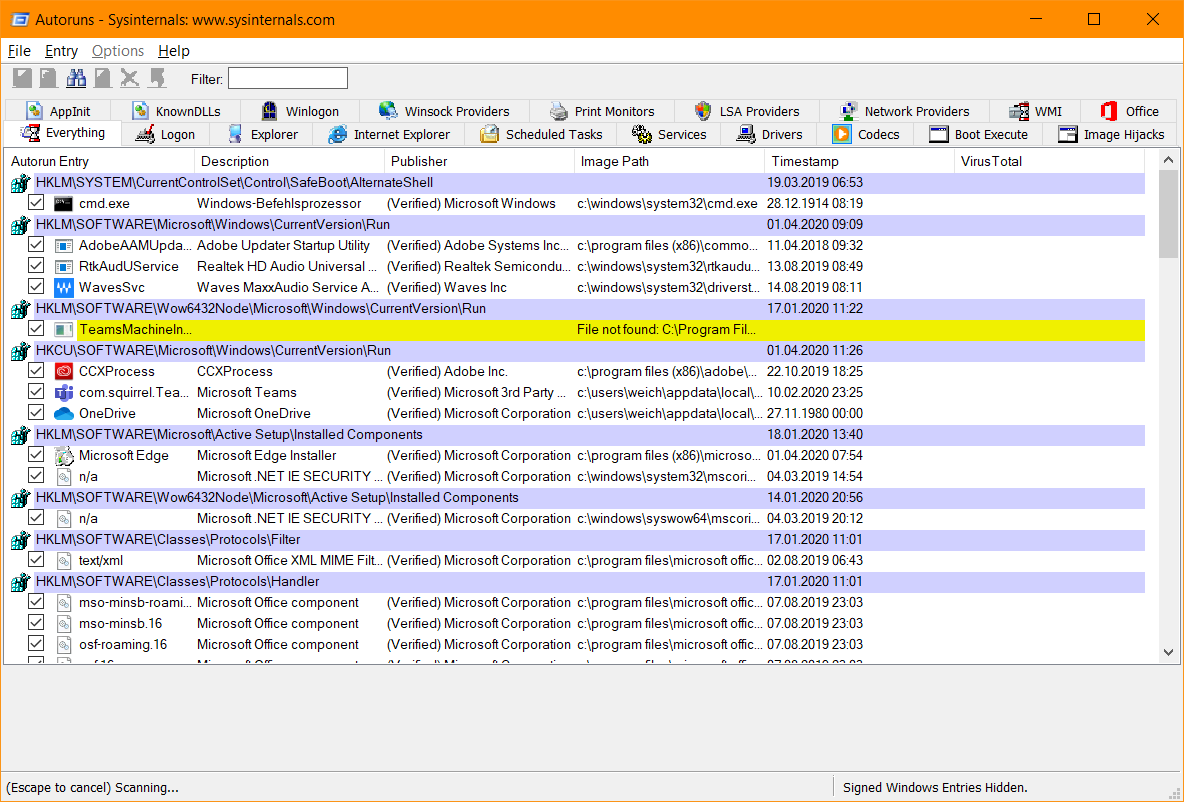Click the vertical scrollbar thumb
This screenshot has height=802, width=1184.
click(x=1168, y=214)
